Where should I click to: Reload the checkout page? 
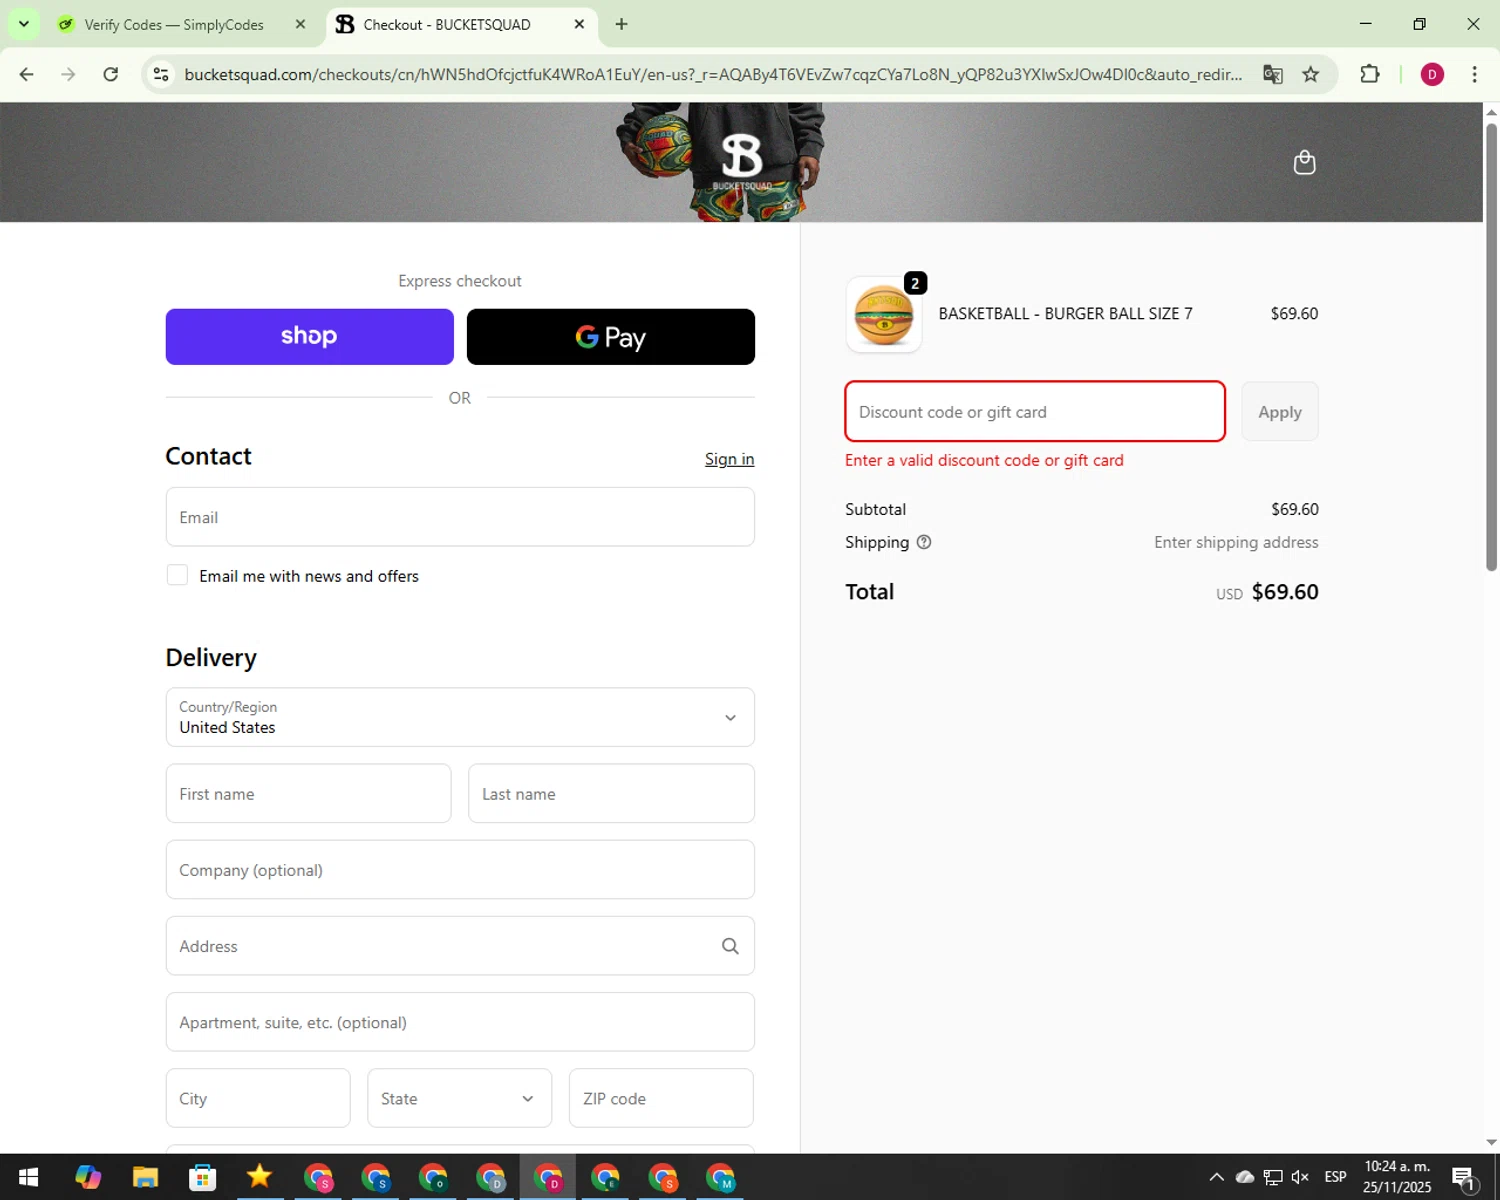point(110,74)
